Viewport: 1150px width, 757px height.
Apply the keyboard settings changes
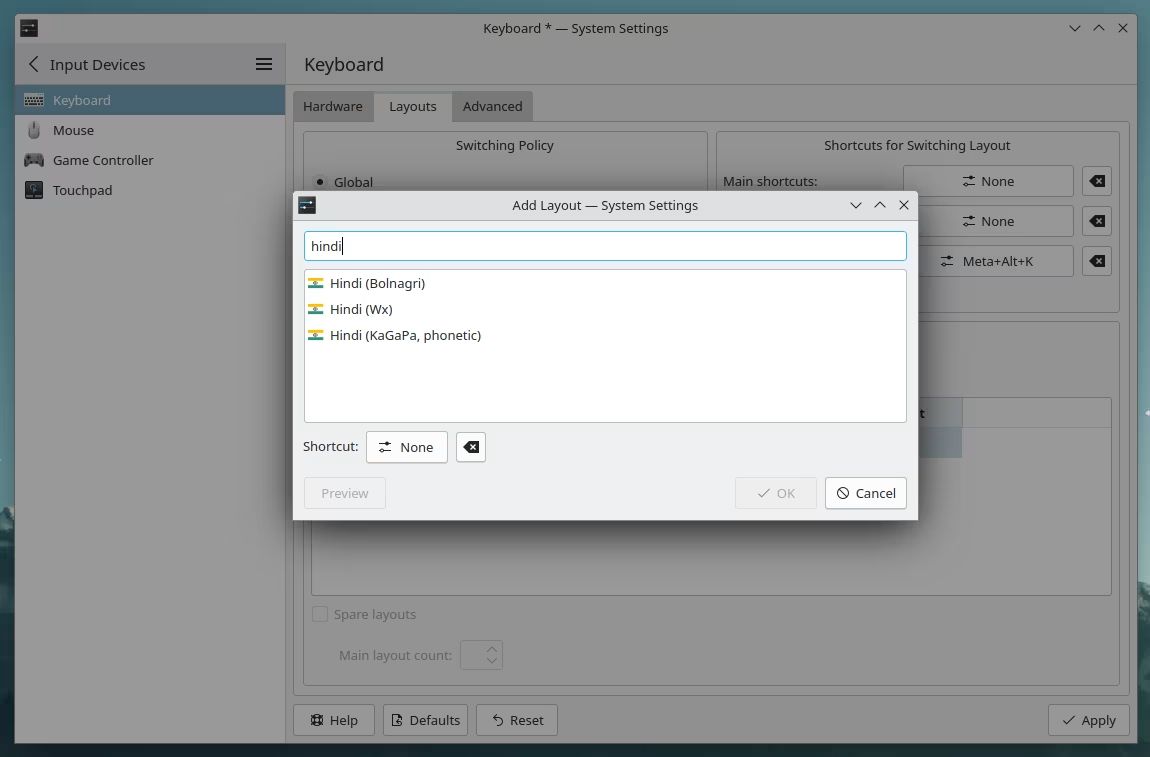[1088, 720]
